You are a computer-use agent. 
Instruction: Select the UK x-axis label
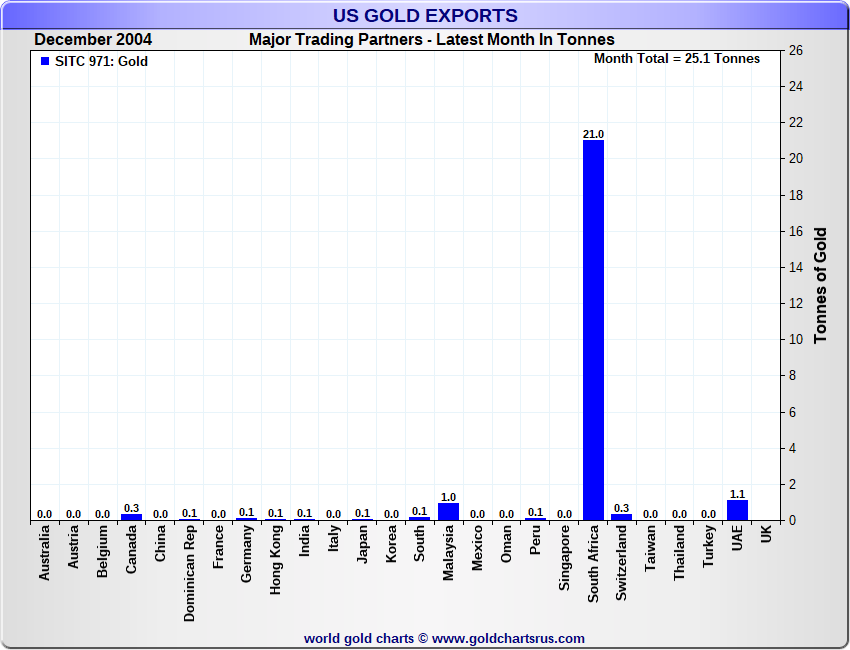[x=766, y=535]
